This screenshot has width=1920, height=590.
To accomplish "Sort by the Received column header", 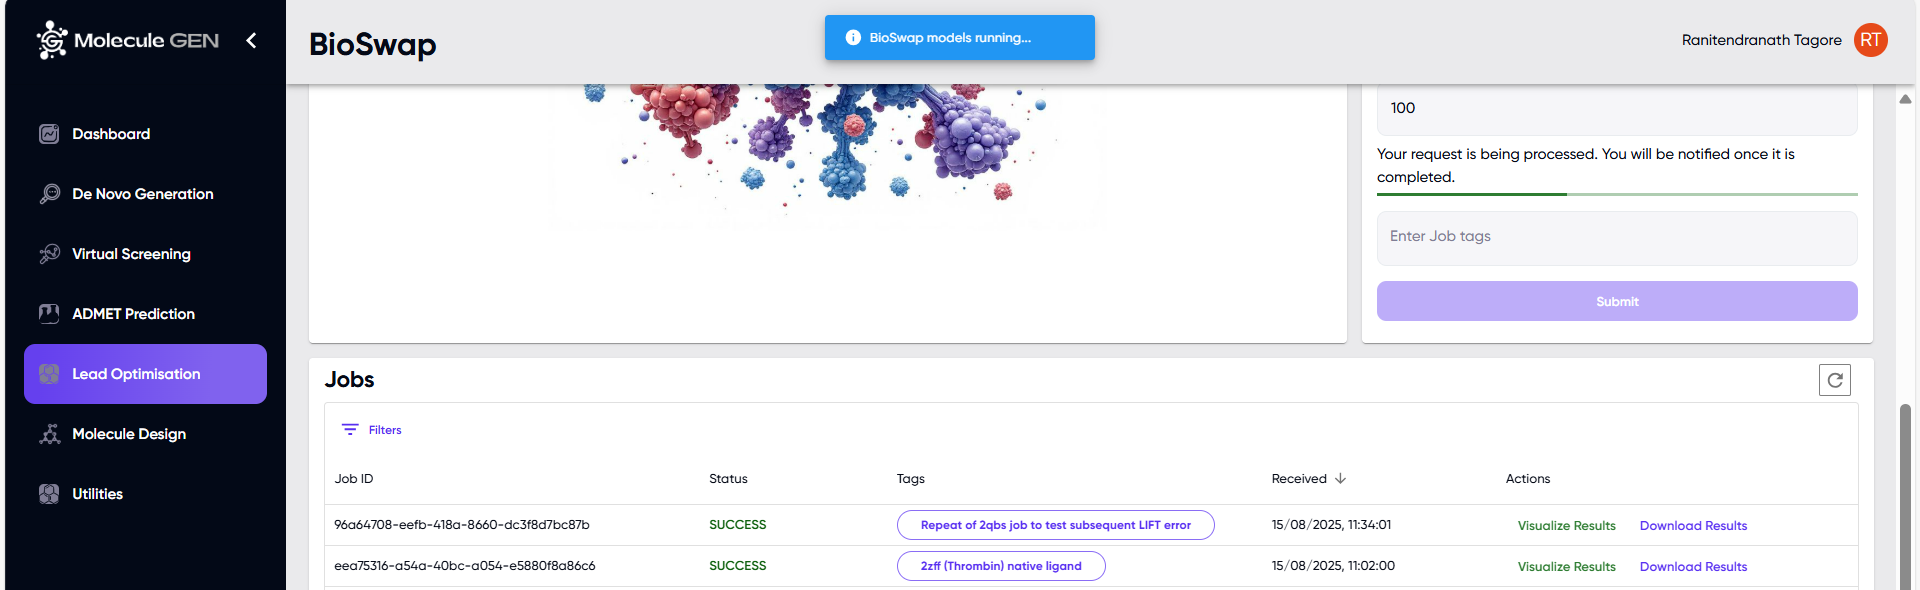I will coord(1299,479).
